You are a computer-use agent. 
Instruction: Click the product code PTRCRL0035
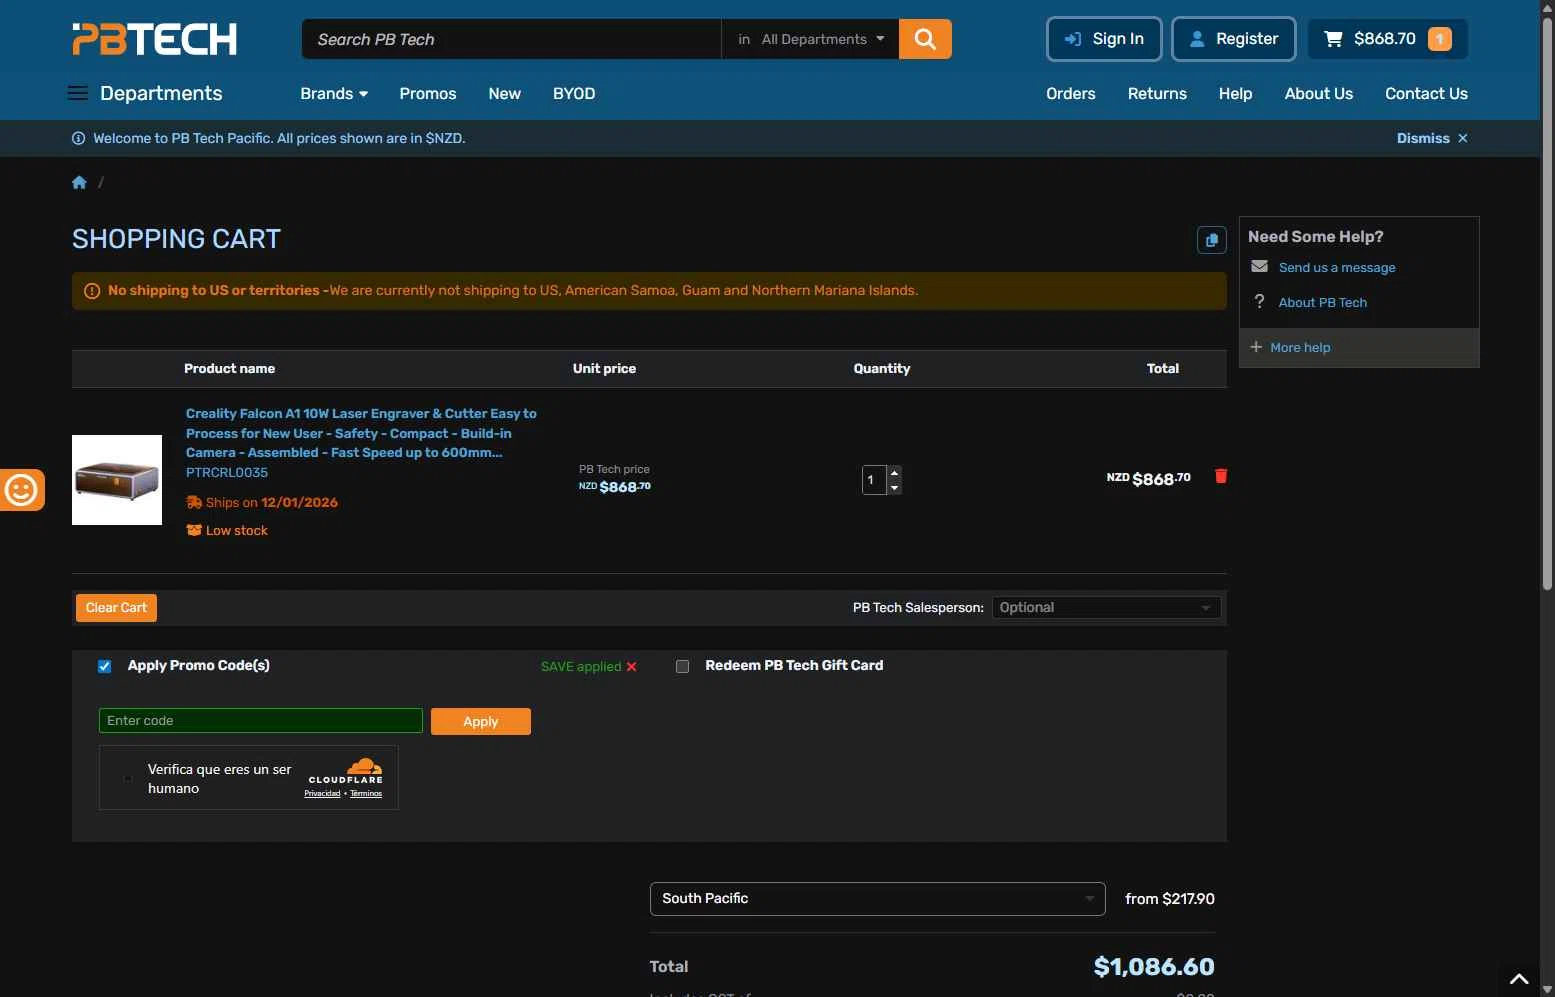(227, 473)
